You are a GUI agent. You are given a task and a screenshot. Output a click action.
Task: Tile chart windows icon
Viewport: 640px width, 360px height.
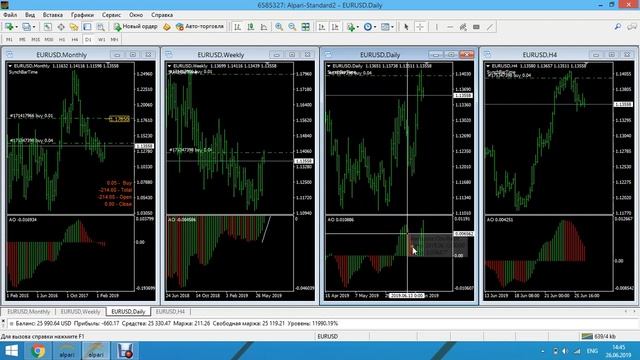(306, 27)
